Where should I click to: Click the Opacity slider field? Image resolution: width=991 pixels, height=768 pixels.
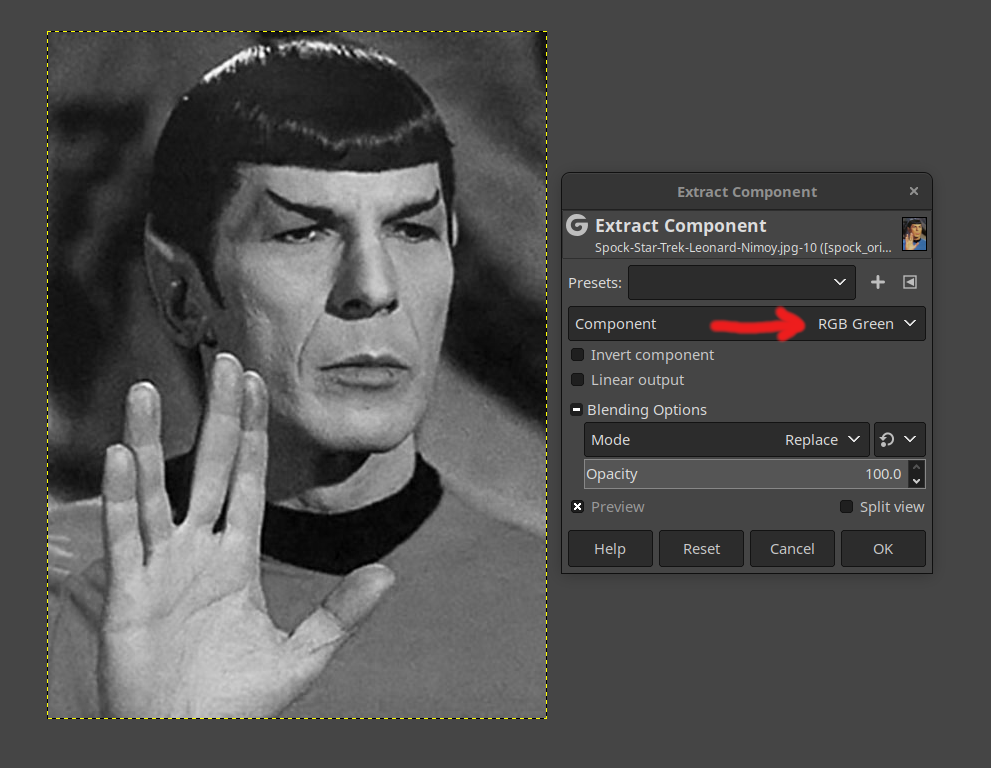[x=746, y=474]
